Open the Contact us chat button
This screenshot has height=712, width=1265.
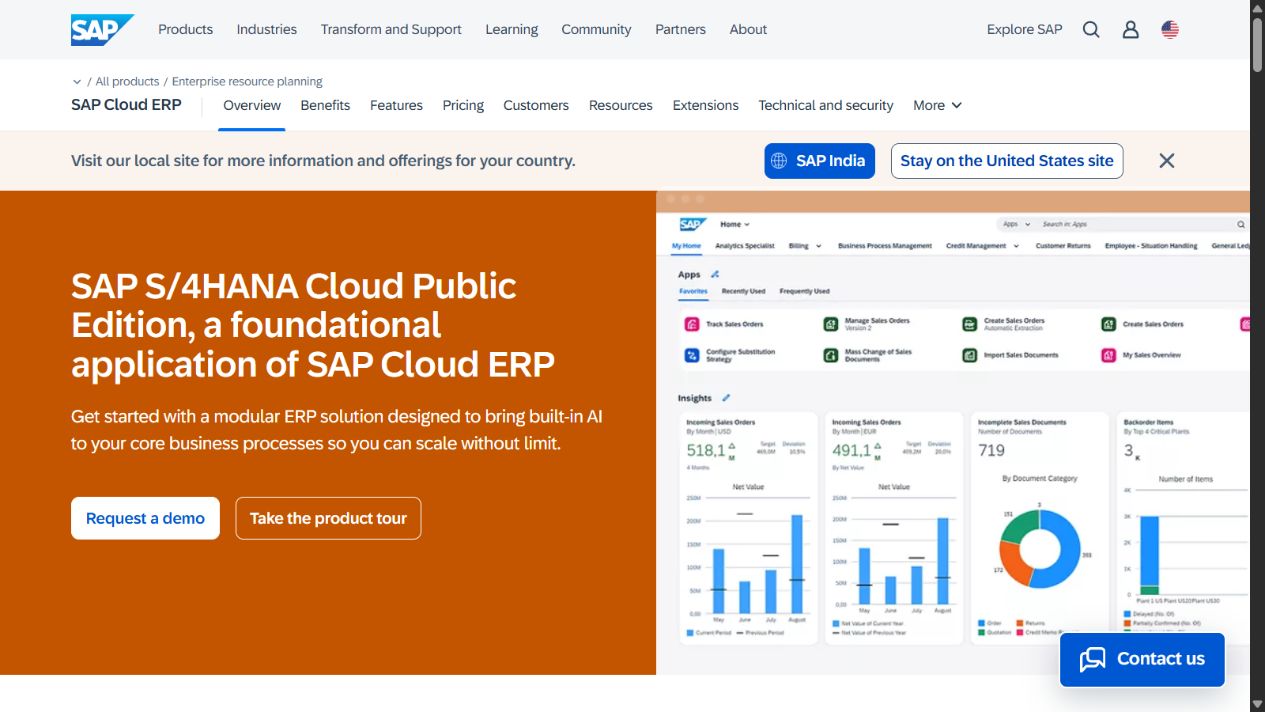[x=1142, y=659]
